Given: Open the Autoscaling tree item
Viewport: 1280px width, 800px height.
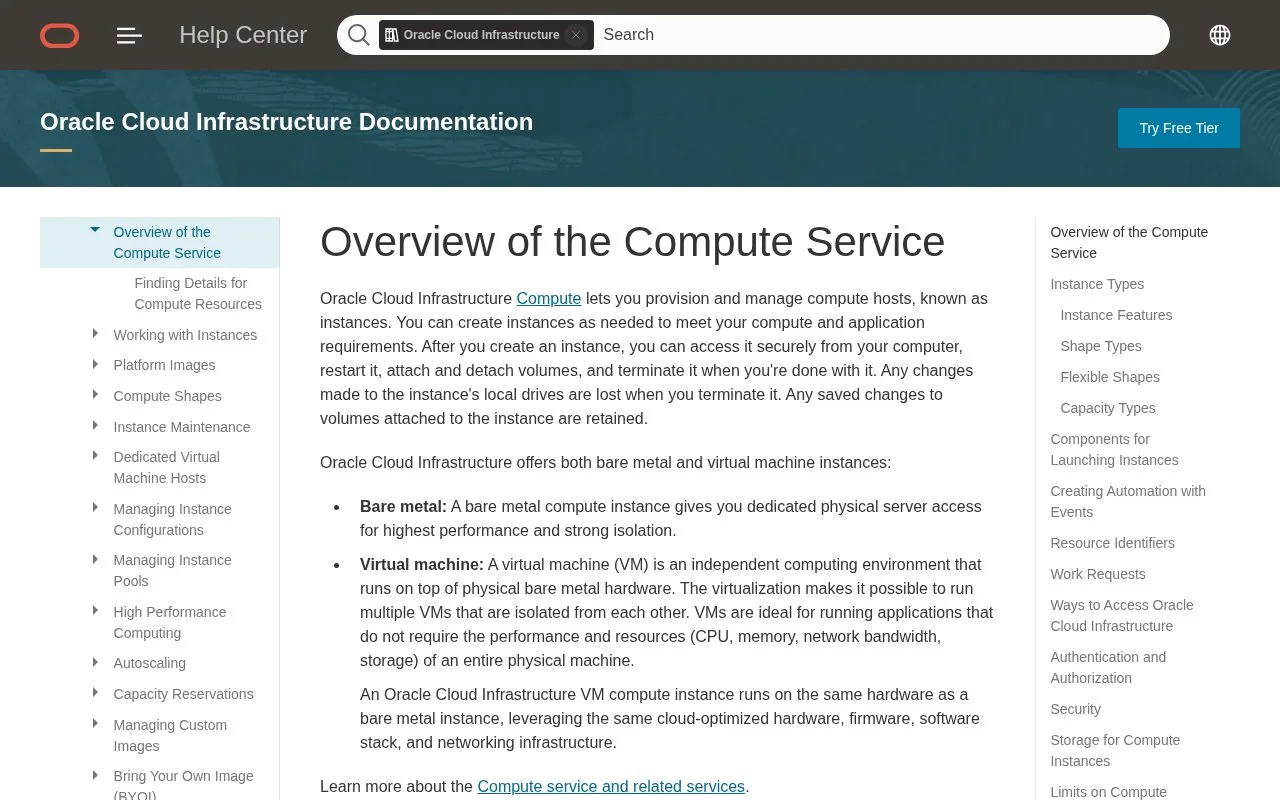Looking at the screenshot, I should tap(149, 663).
